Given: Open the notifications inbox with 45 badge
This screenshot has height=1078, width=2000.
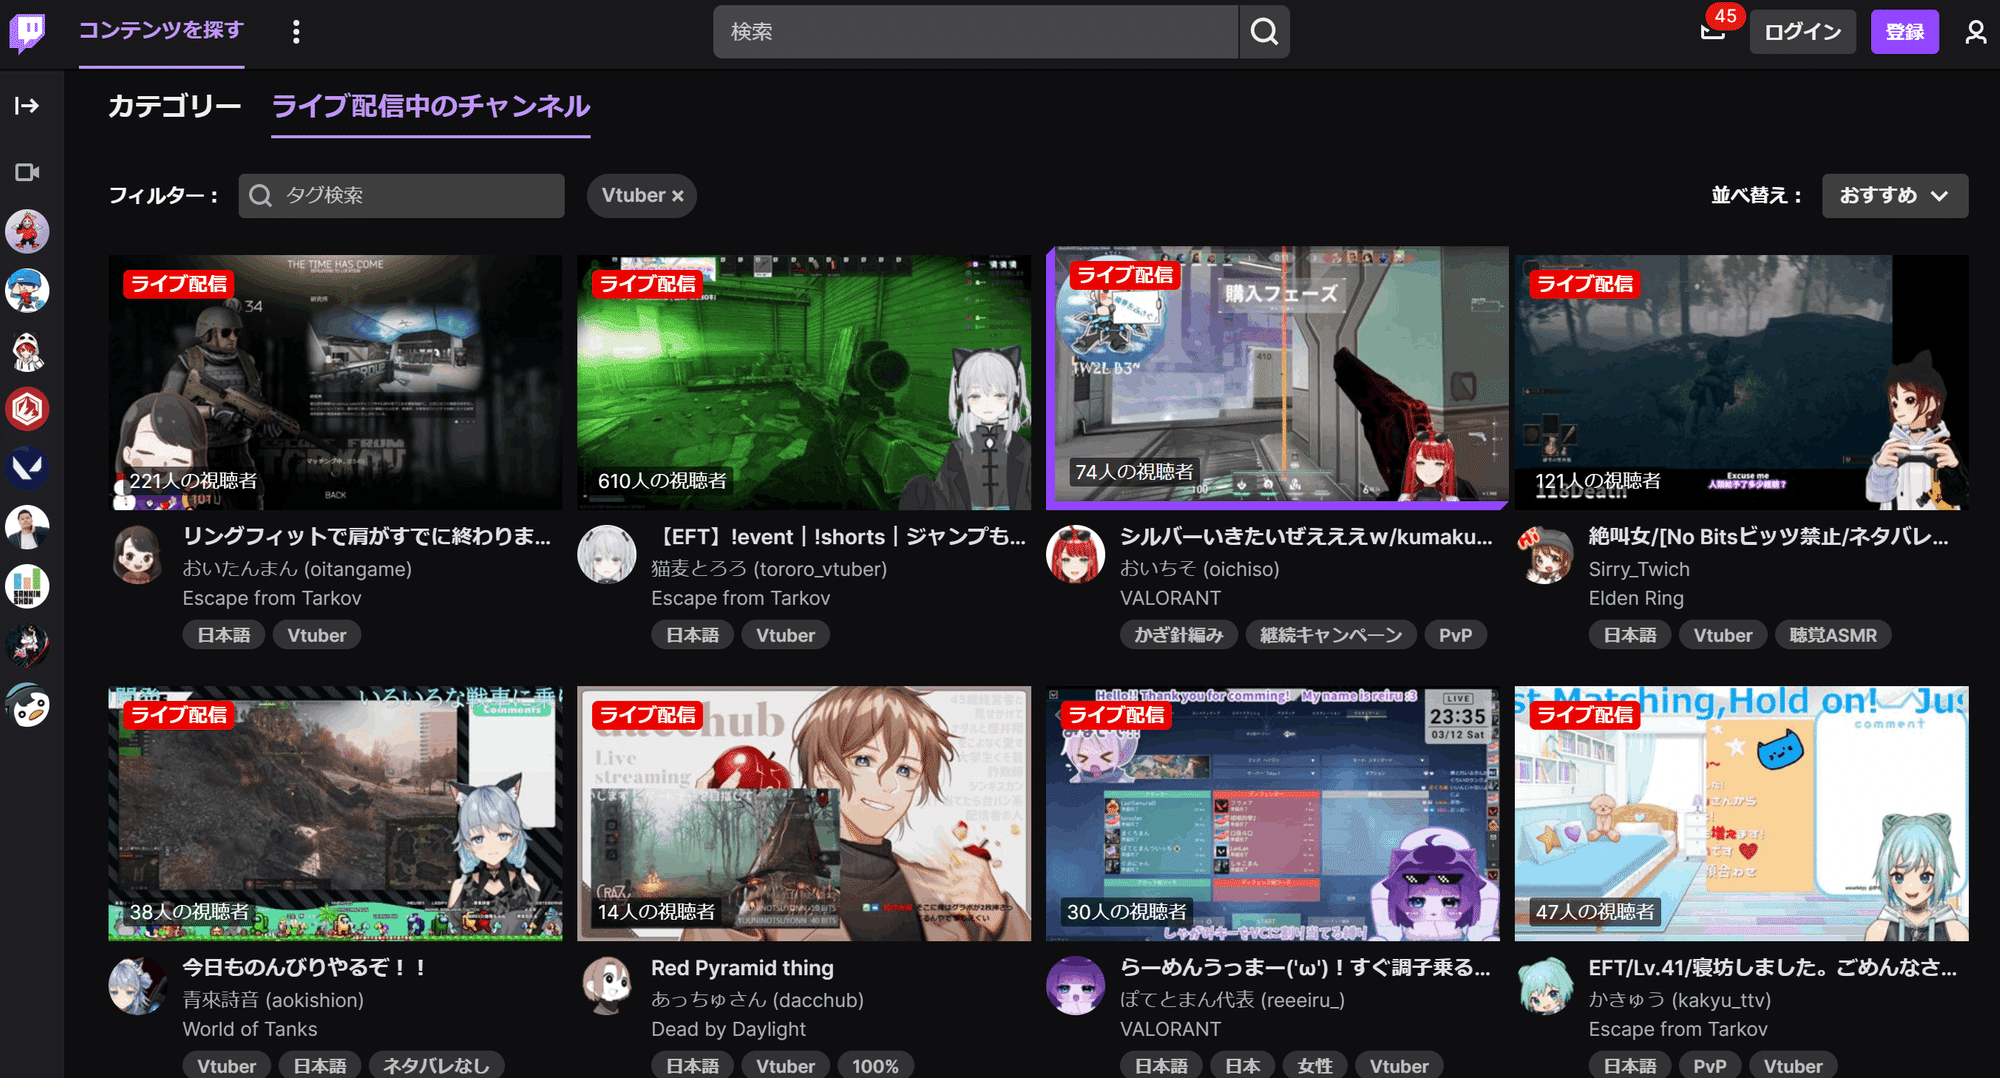Looking at the screenshot, I should (x=1713, y=32).
